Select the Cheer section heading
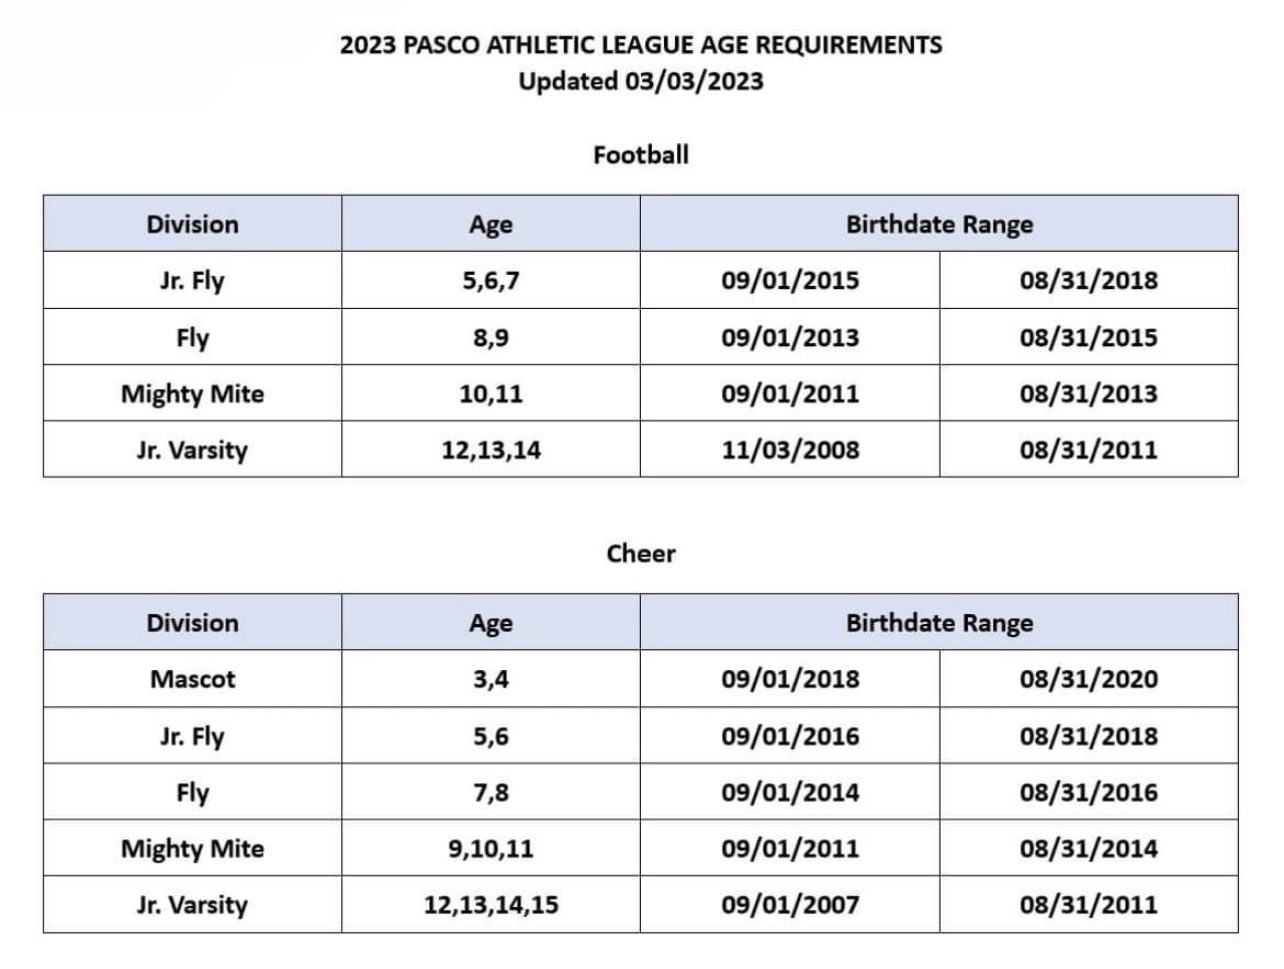 pyautogui.click(x=641, y=553)
